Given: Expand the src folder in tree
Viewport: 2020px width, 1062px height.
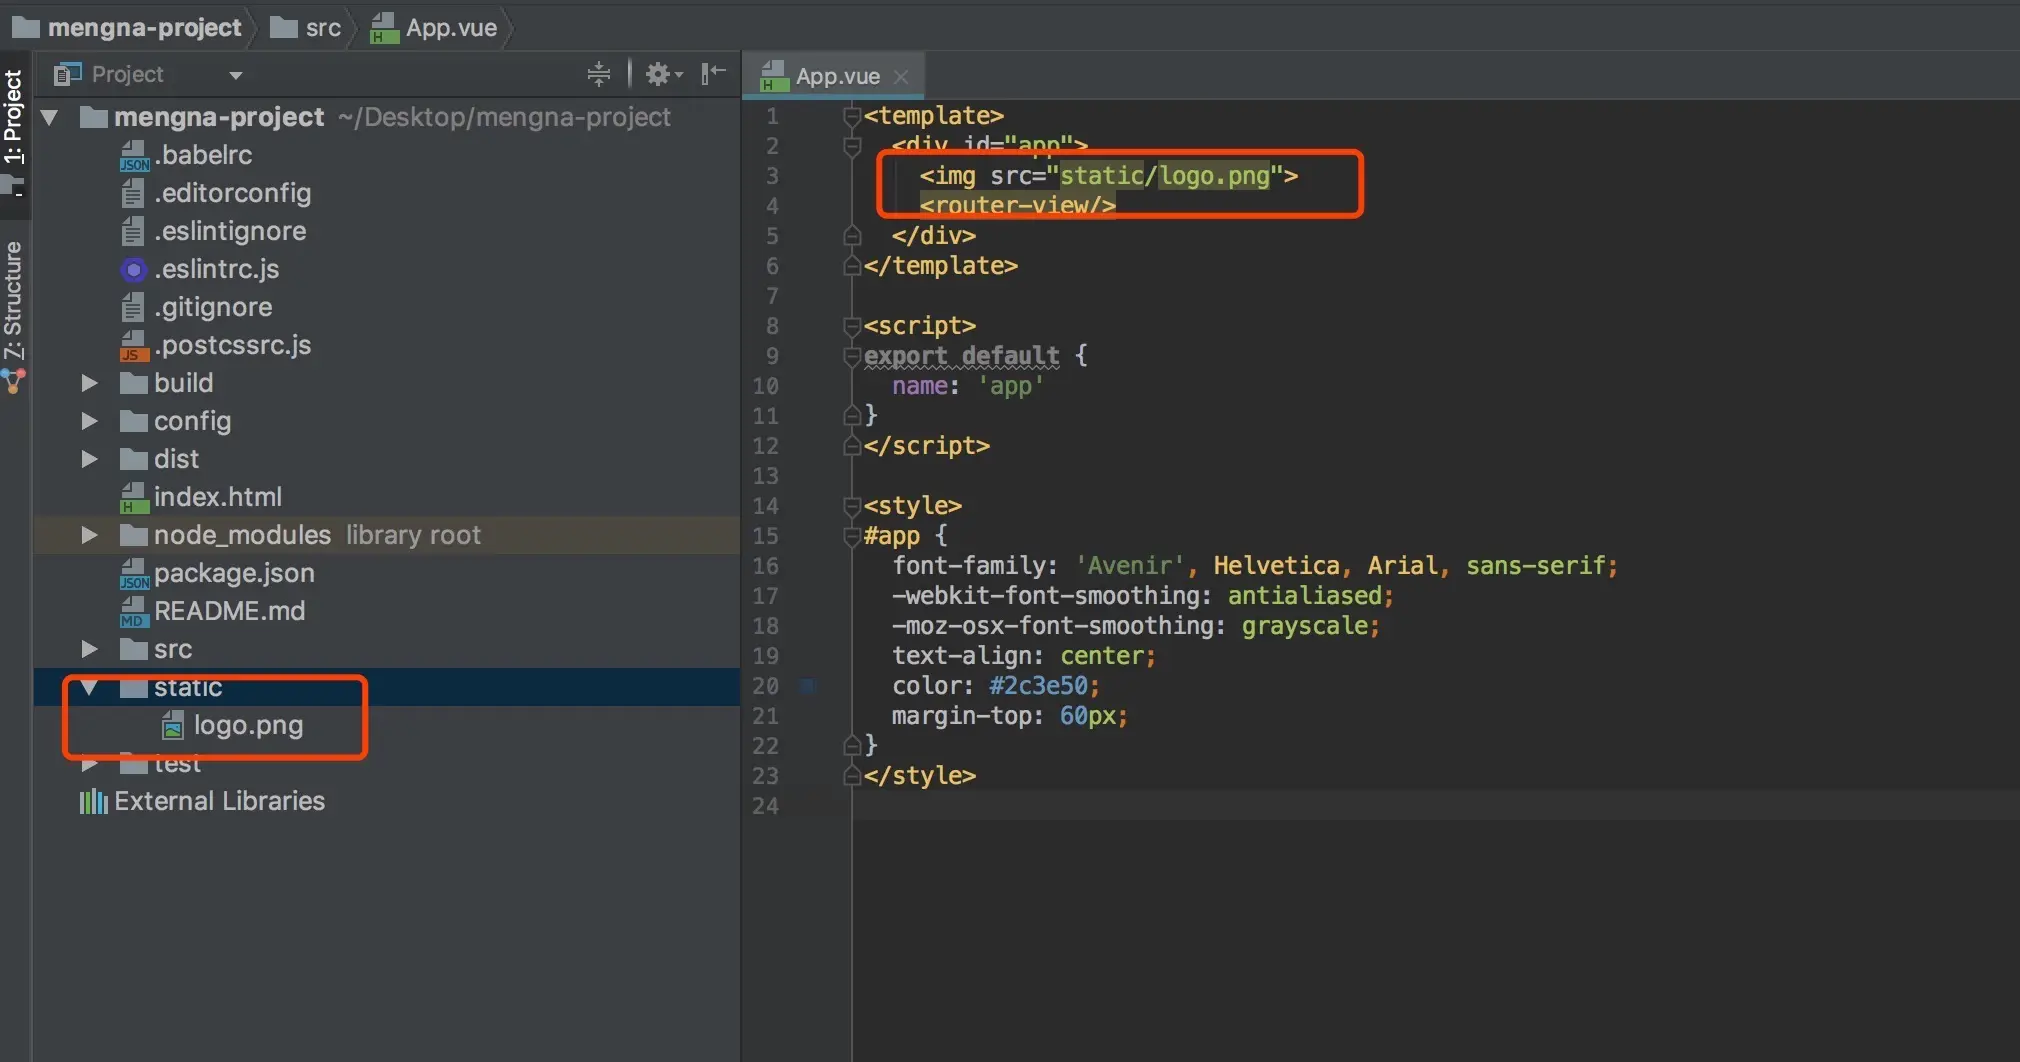Looking at the screenshot, I should (x=89, y=649).
